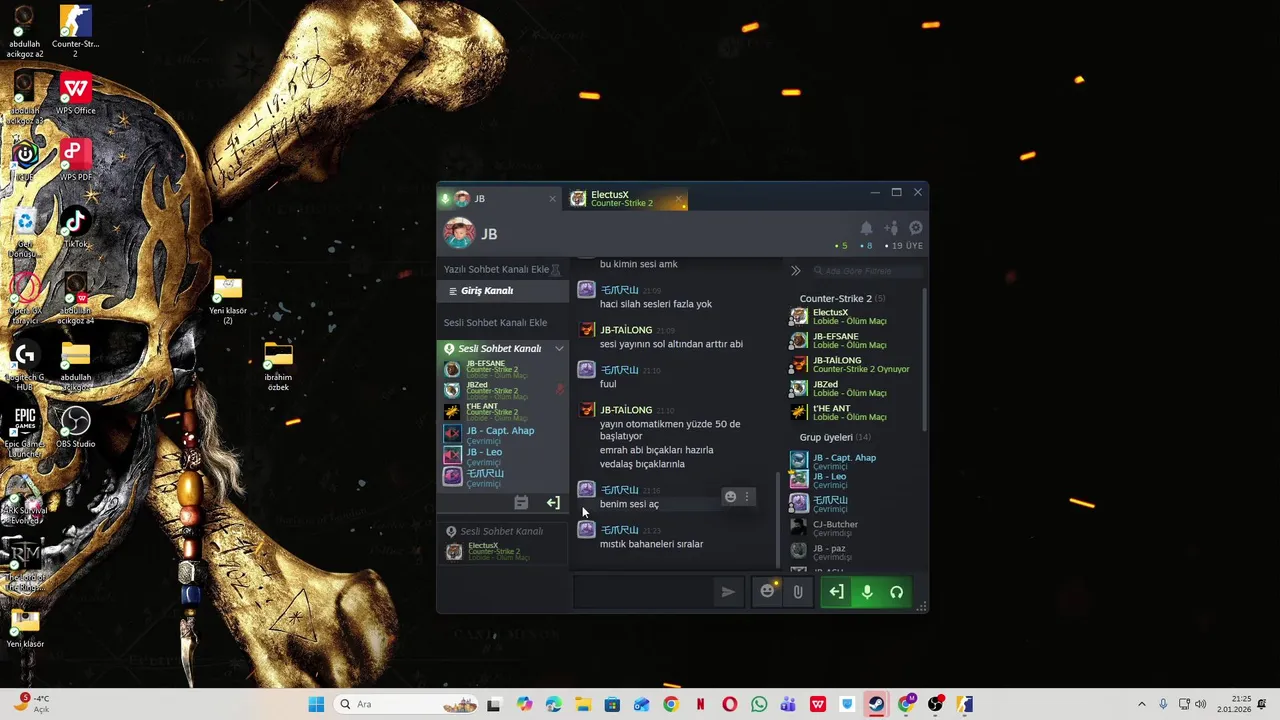Viewport: 1280px width, 720px height.
Task: Add reaction emoji on 'benim sesi aç' message
Action: [x=730, y=497]
